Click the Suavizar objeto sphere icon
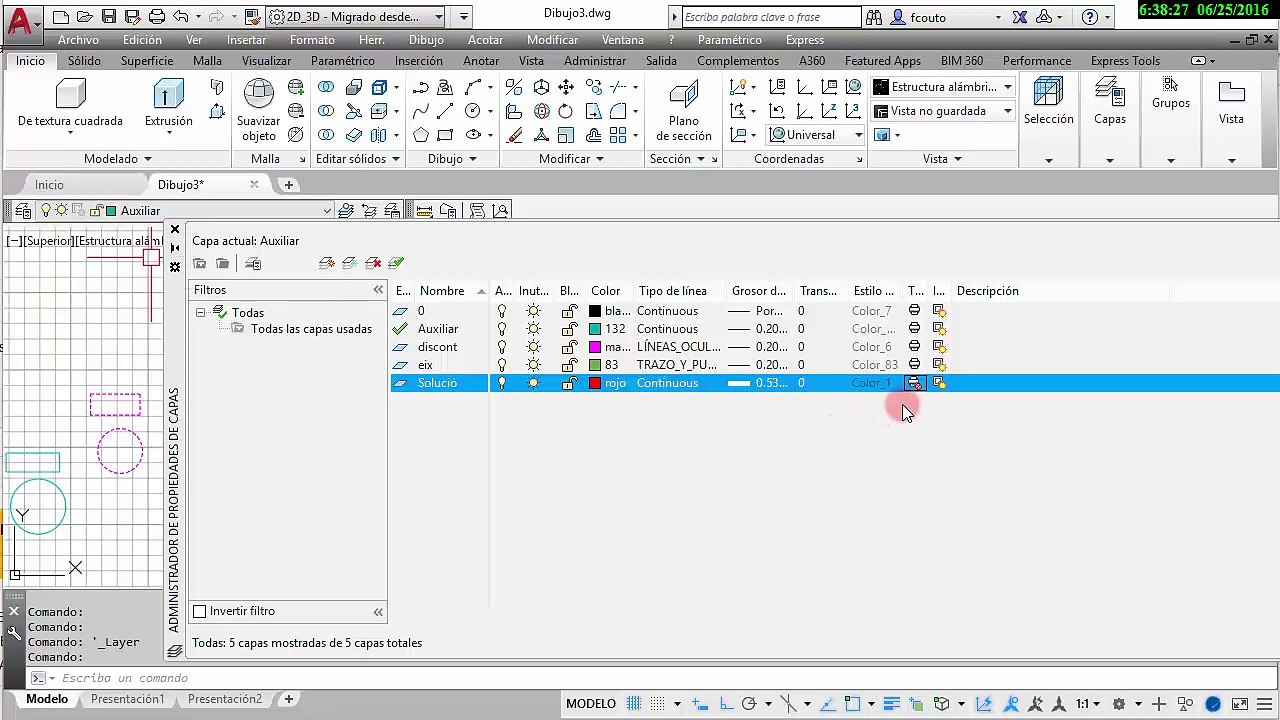This screenshot has height=720, width=1280. (x=258, y=94)
